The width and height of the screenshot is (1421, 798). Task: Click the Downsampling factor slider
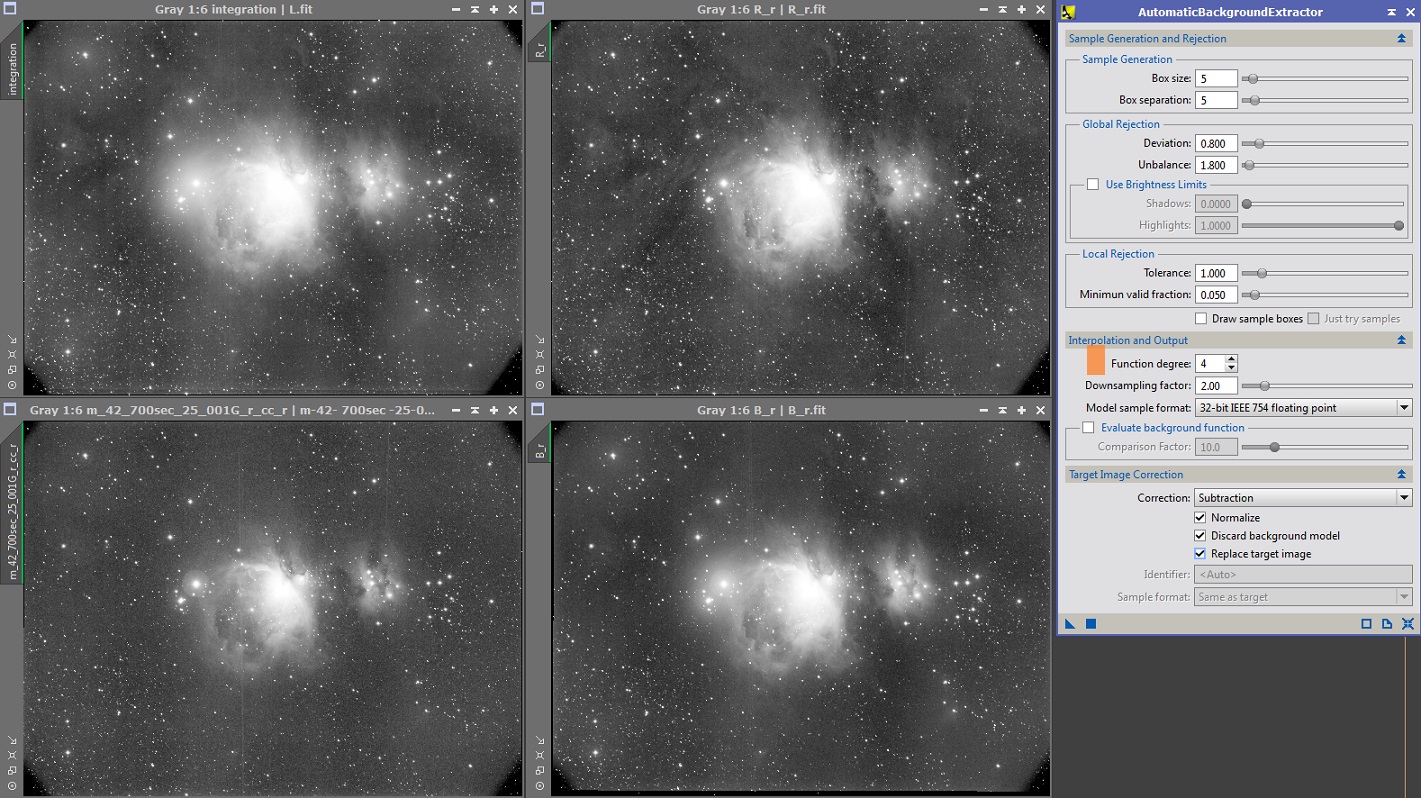(x=1325, y=386)
